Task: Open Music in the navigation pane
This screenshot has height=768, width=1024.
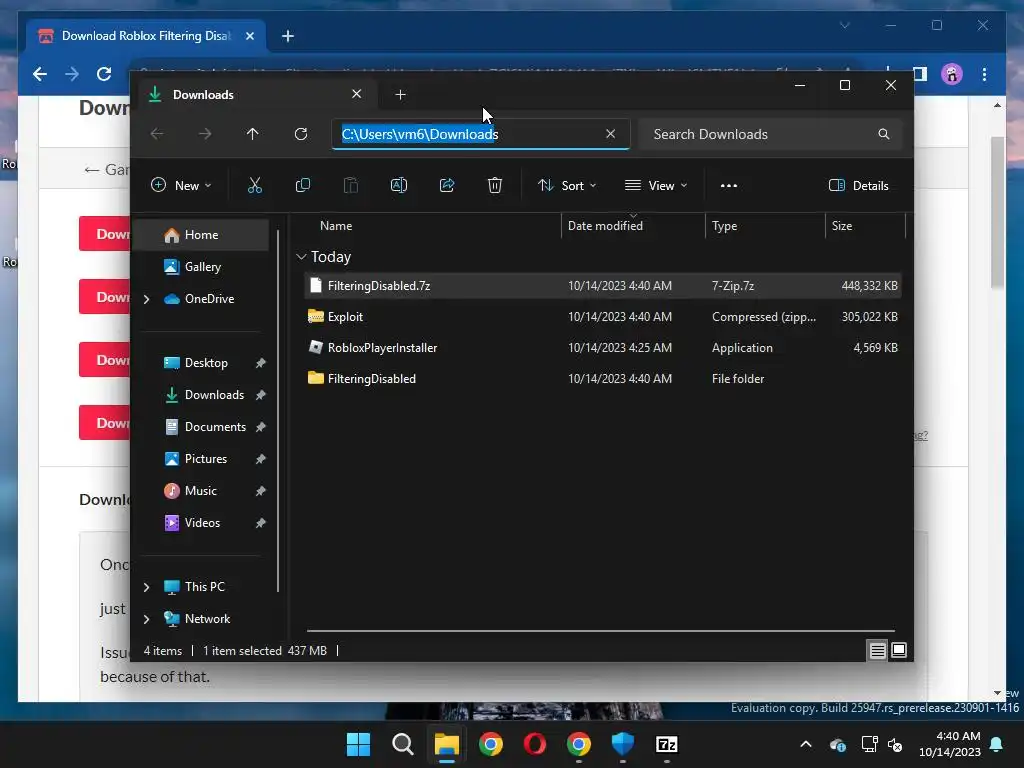Action: pyautogui.click(x=201, y=491)
